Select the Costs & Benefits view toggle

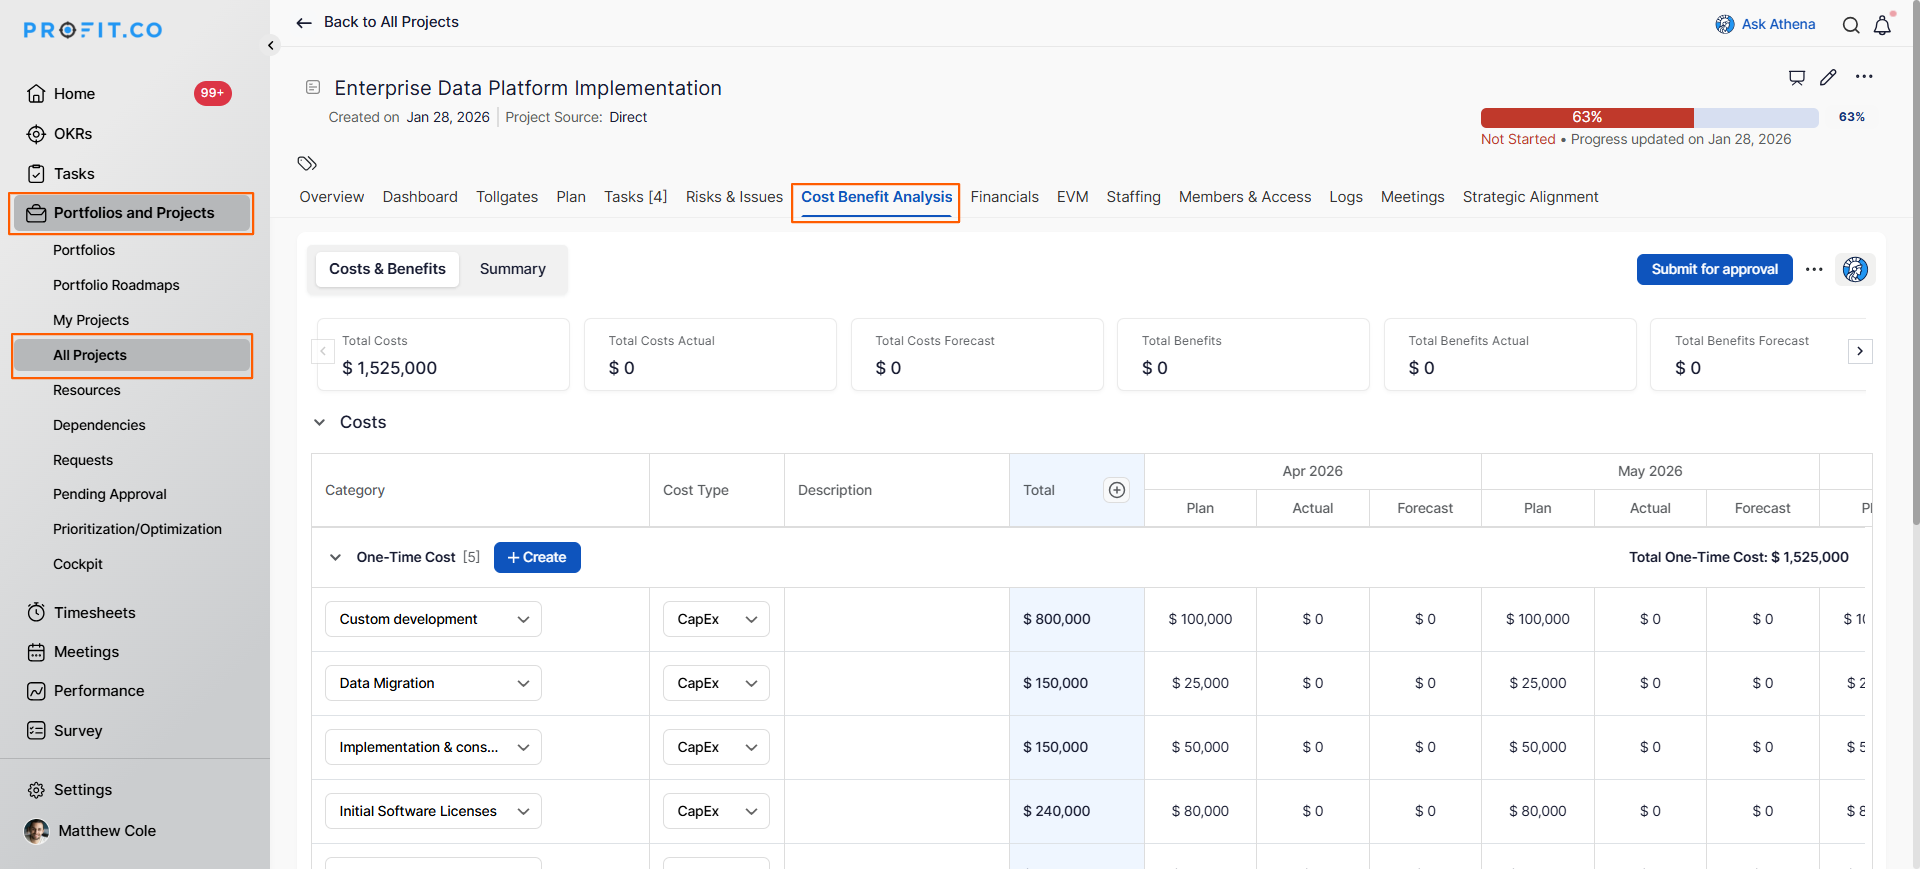tap(387, 269)
